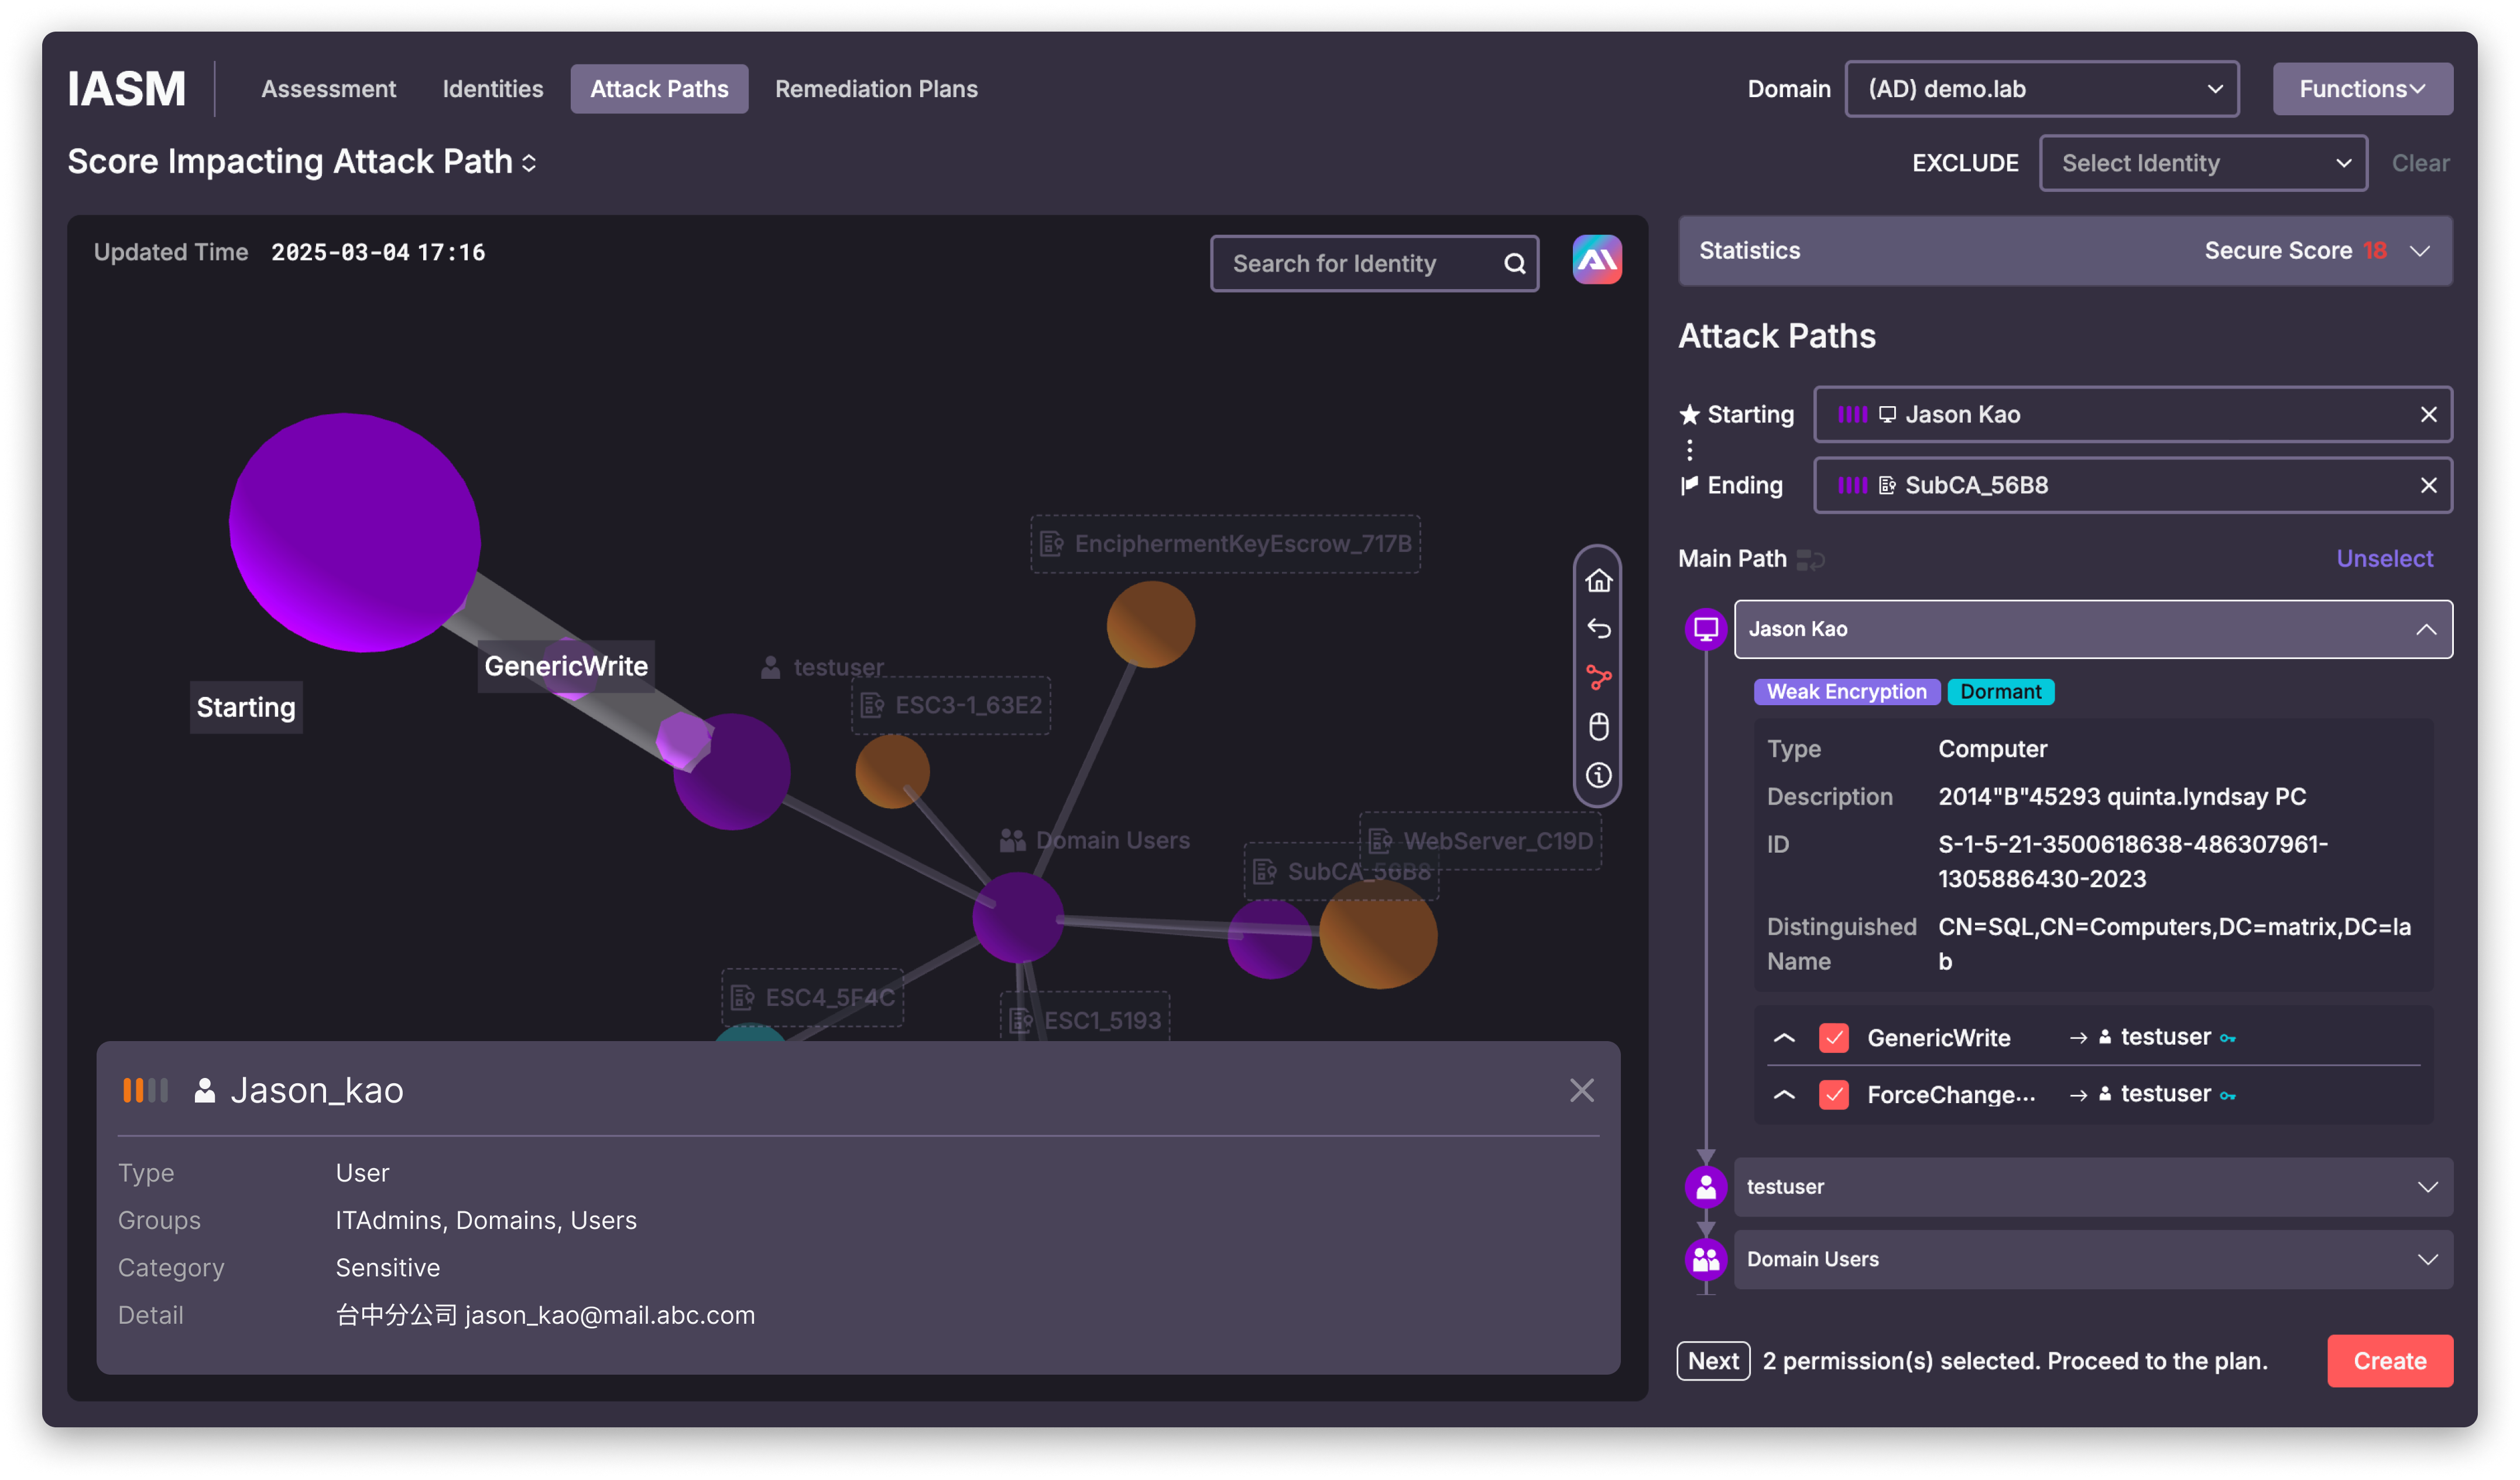The image size is (2520, 1480).
Task: Switch to the Identities tab
Action: pos(493,88)
